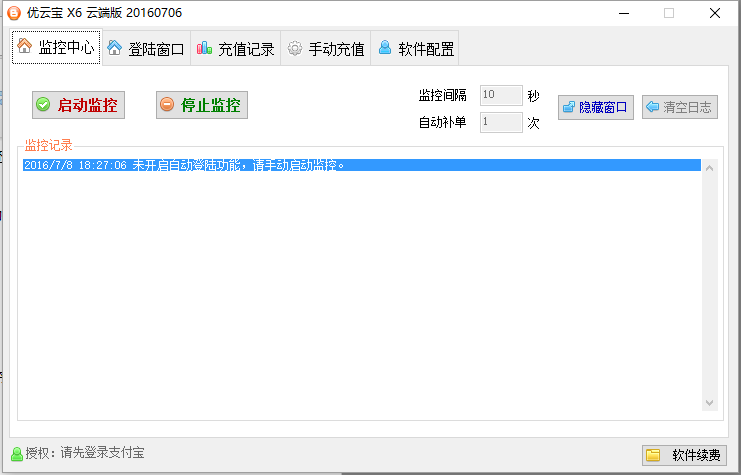The width and height of the screenshot is (741, 475).
Task: Click the house icon on 监控中心 tab
Action: 26,48
